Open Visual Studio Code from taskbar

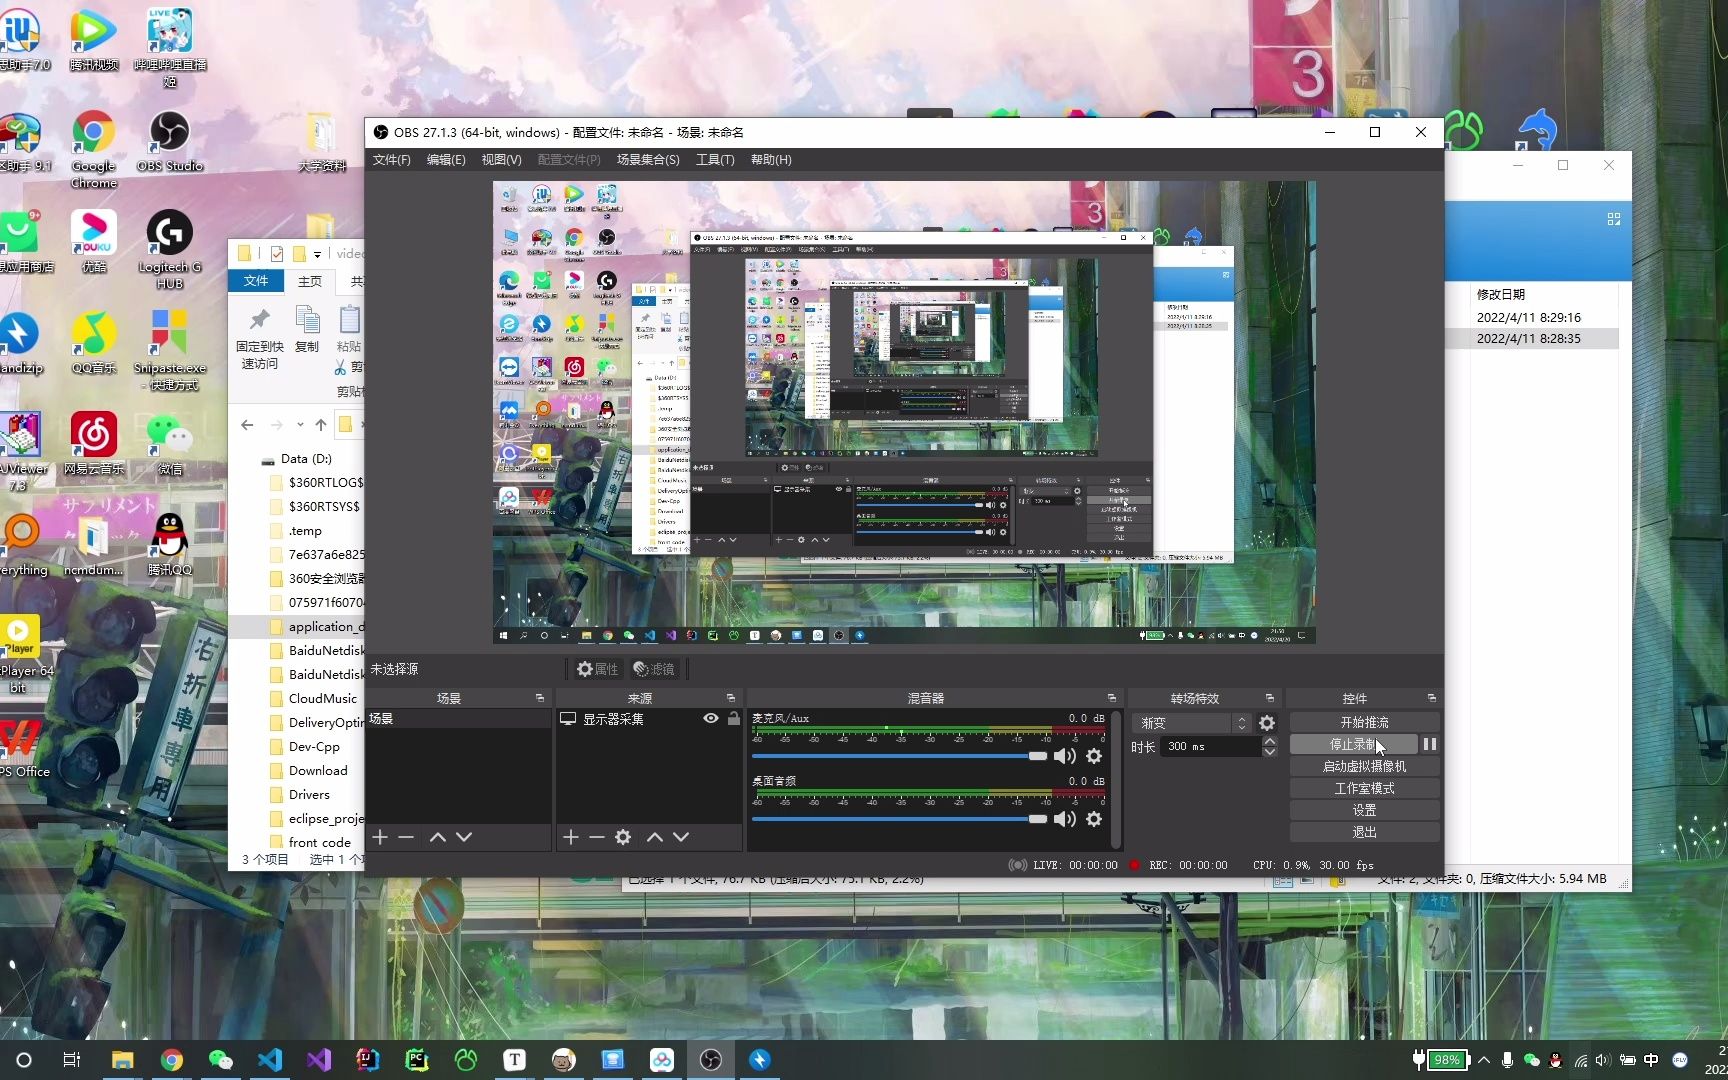[x=270, y=1060]
